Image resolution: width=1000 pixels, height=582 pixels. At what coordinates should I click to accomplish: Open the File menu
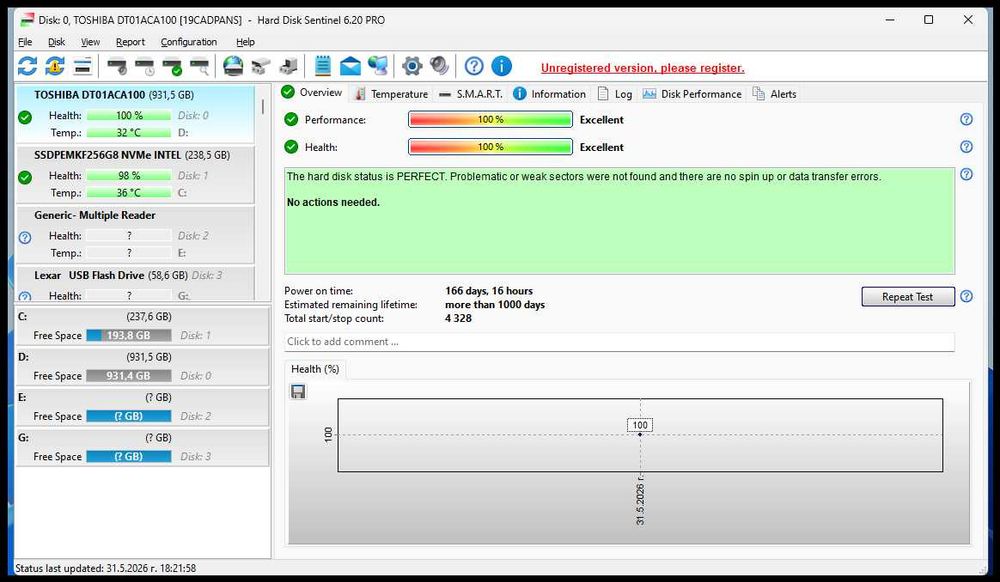25,42
